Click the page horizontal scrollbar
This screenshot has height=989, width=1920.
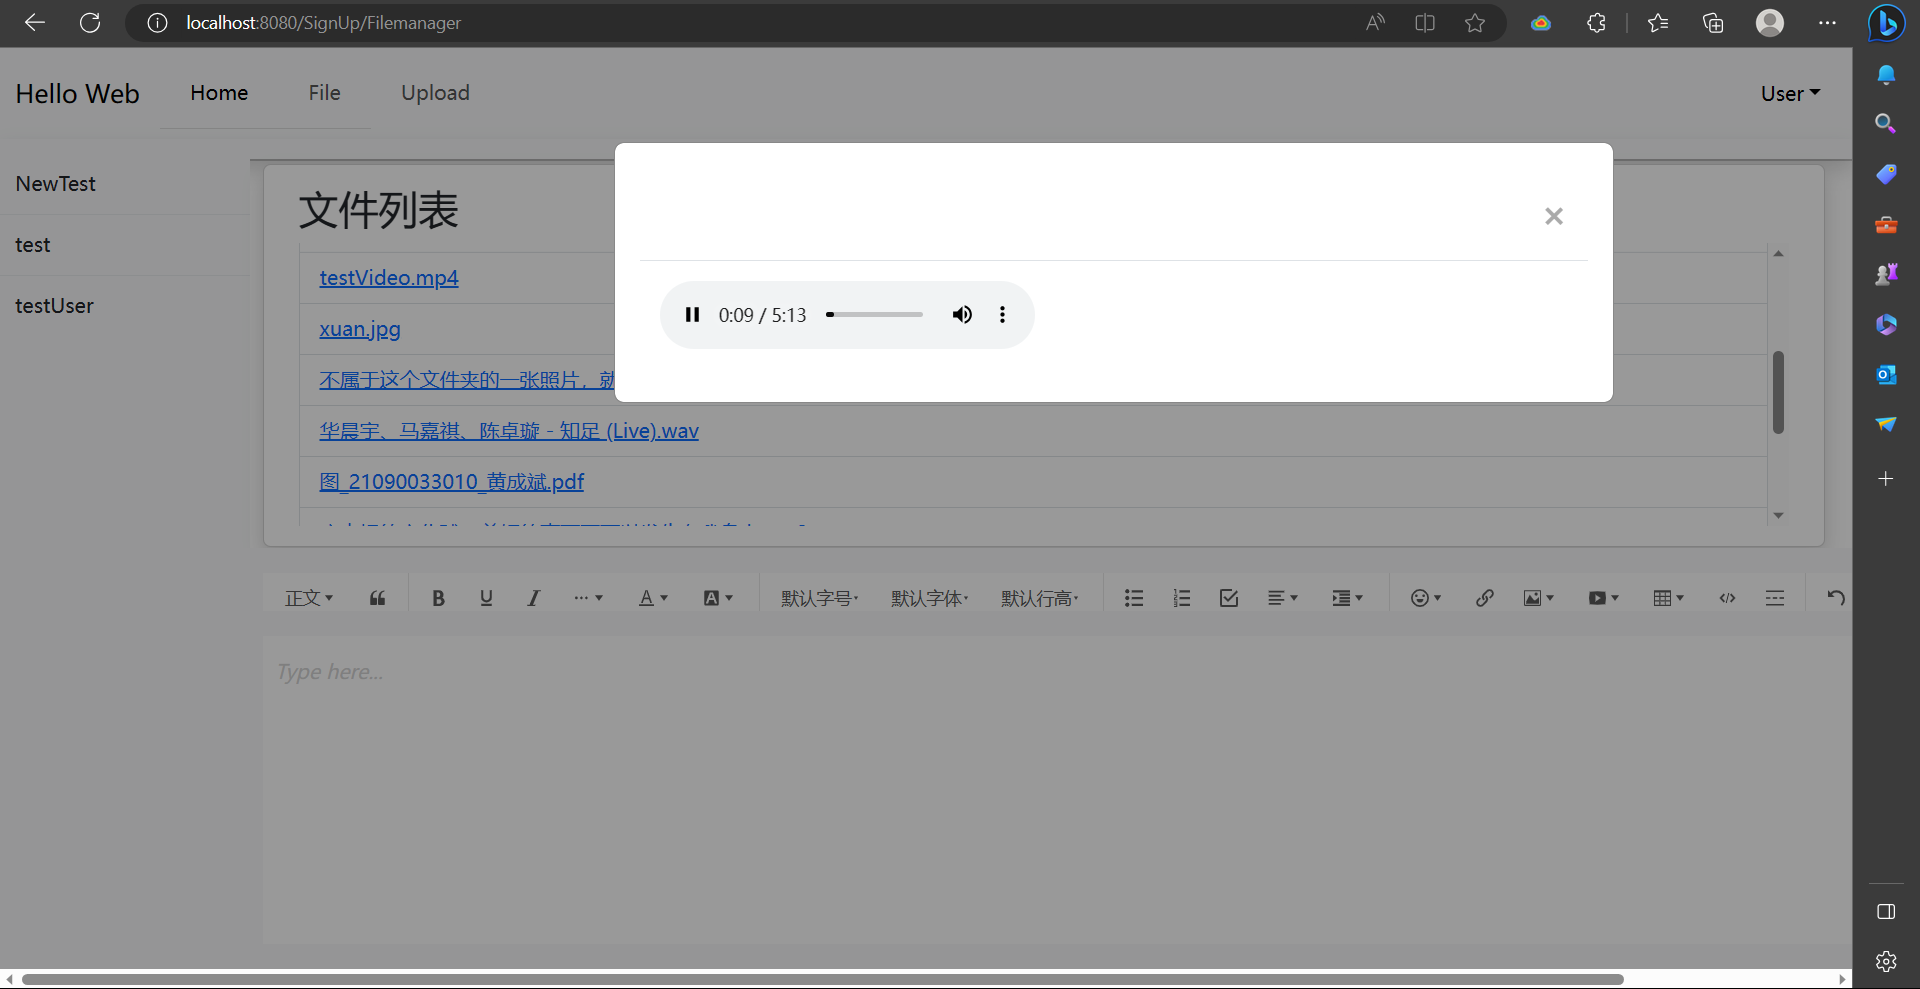822,979
